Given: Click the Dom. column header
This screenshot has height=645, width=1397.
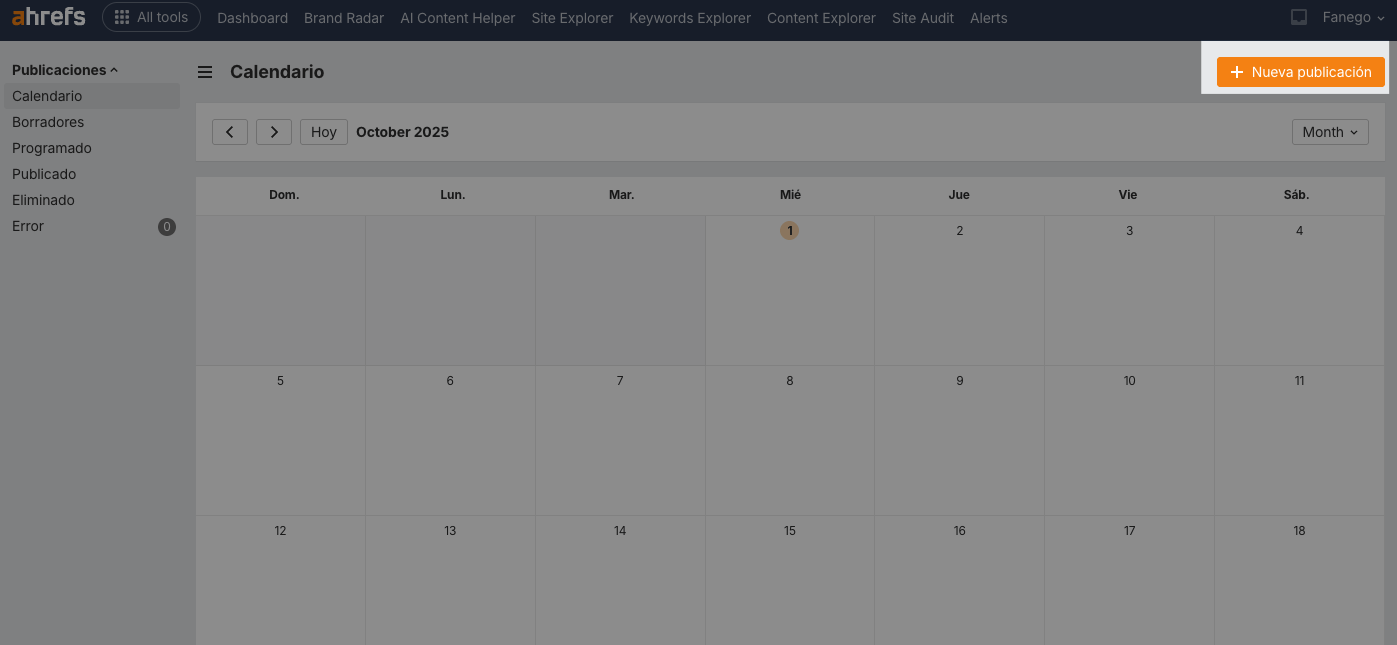Looking at the screenshot, I should [284, 195].
